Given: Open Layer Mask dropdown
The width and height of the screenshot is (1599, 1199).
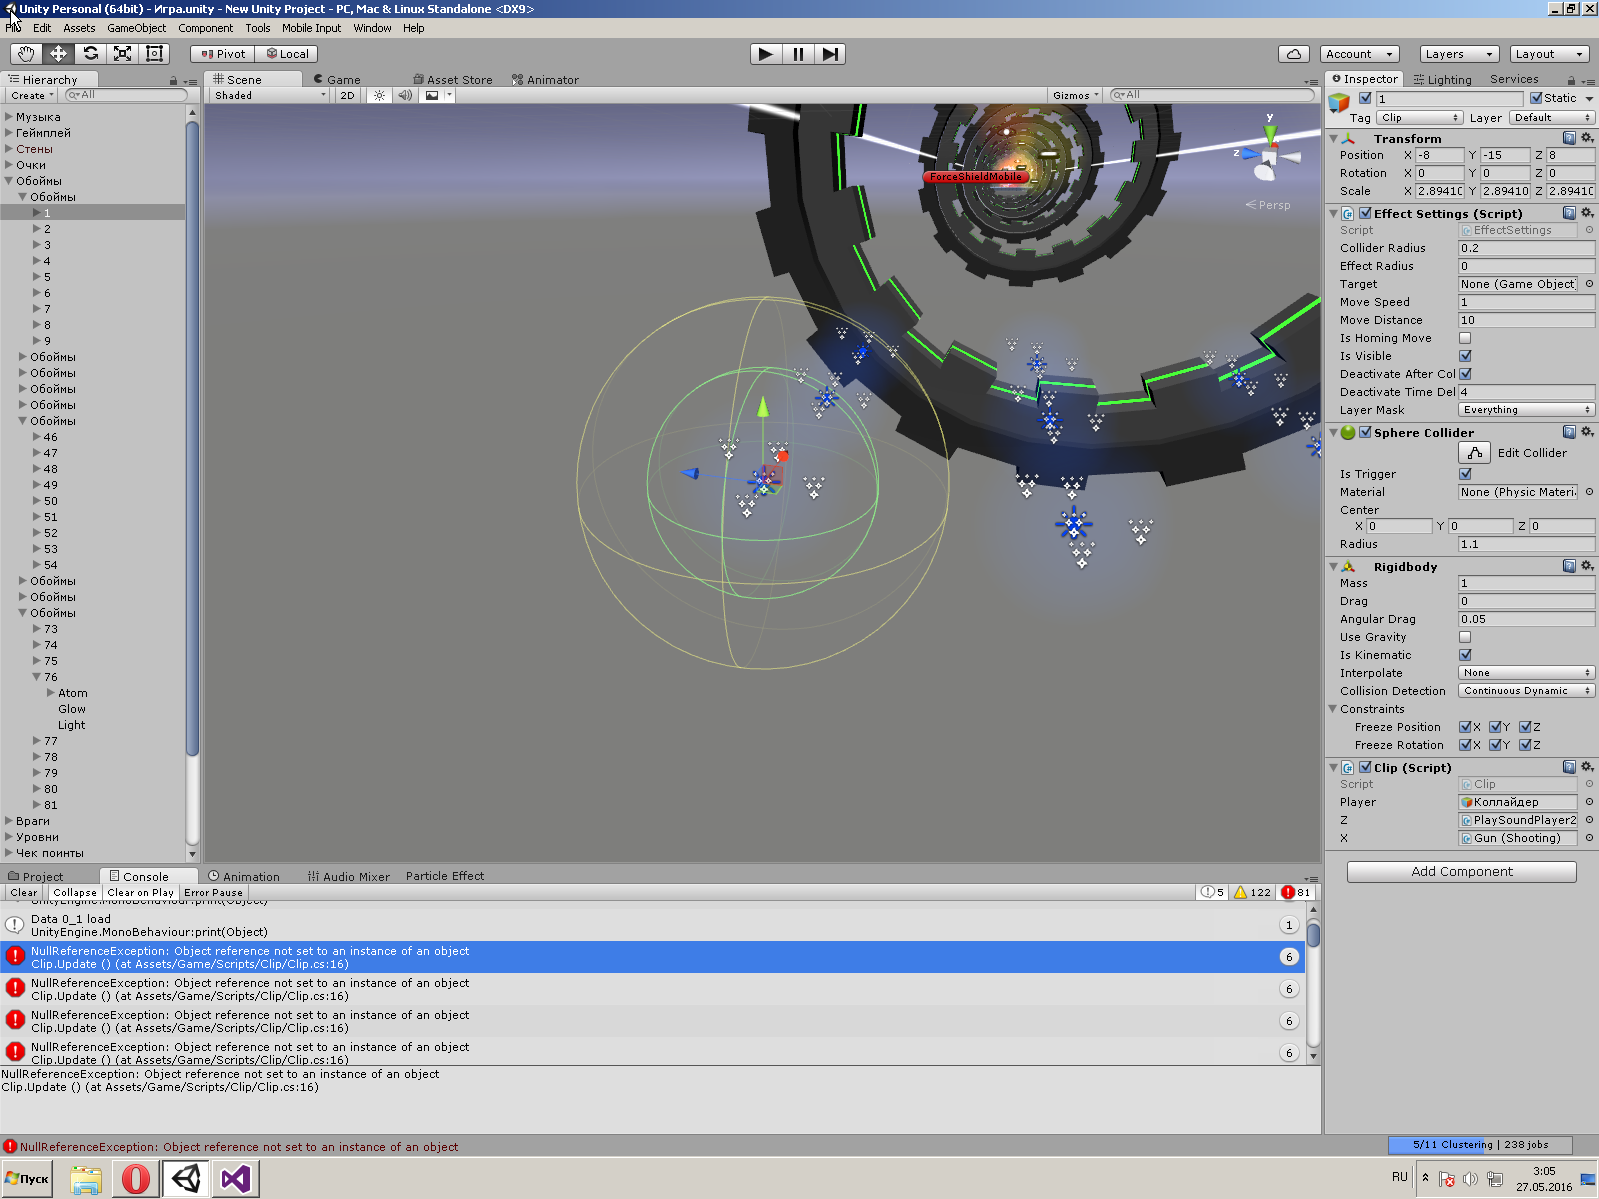Looking at the screenshot, I should point(1526,410).
